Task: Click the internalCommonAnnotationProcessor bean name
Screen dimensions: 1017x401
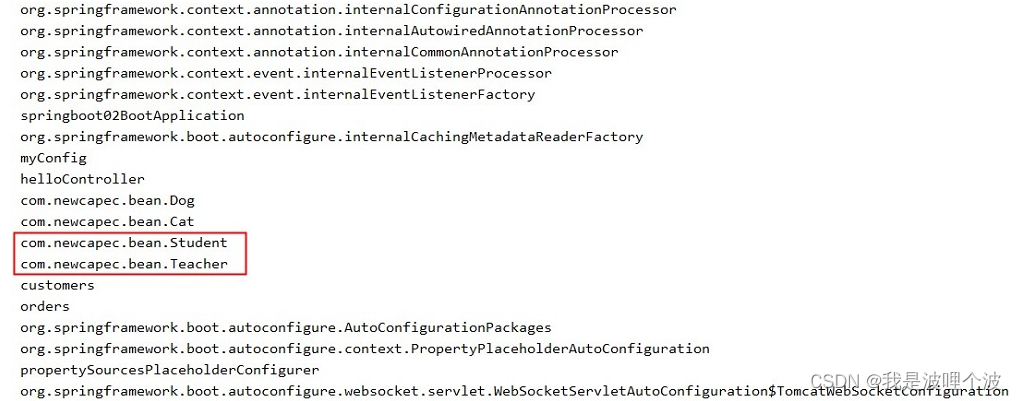Action: click(x=319, y=52)
